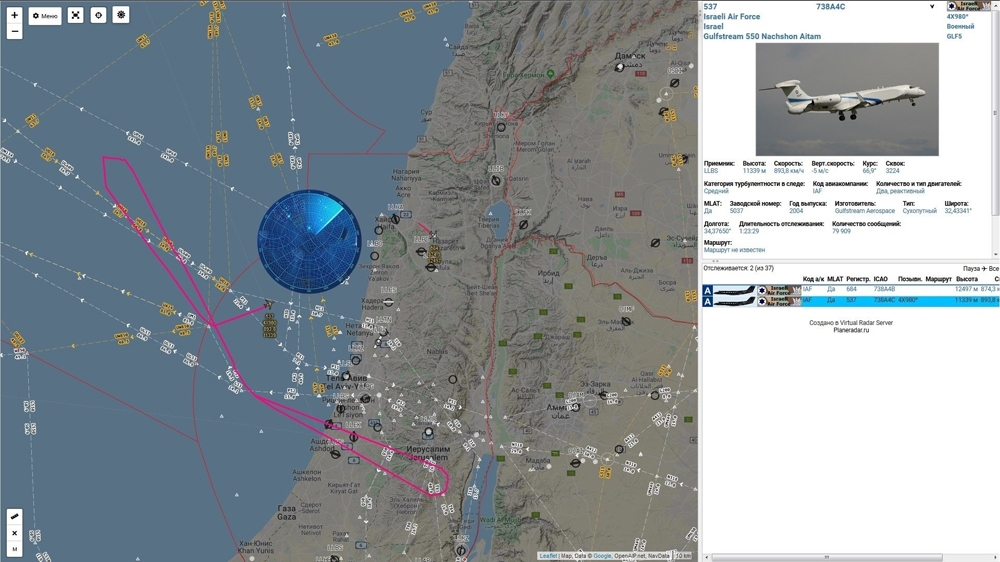
Task: Zoom in on the map
Action: (x=14, y=15)
